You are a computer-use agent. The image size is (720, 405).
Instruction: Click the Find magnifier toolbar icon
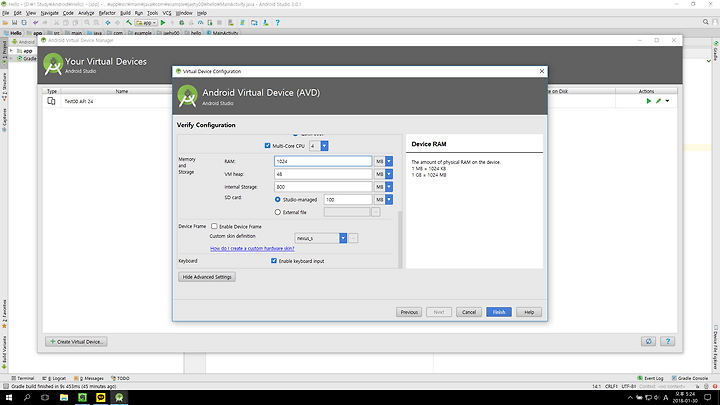87,22
